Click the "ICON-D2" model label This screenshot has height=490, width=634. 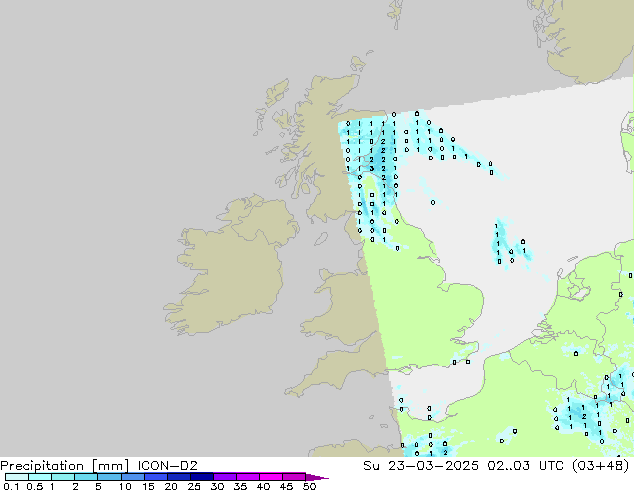167,466
